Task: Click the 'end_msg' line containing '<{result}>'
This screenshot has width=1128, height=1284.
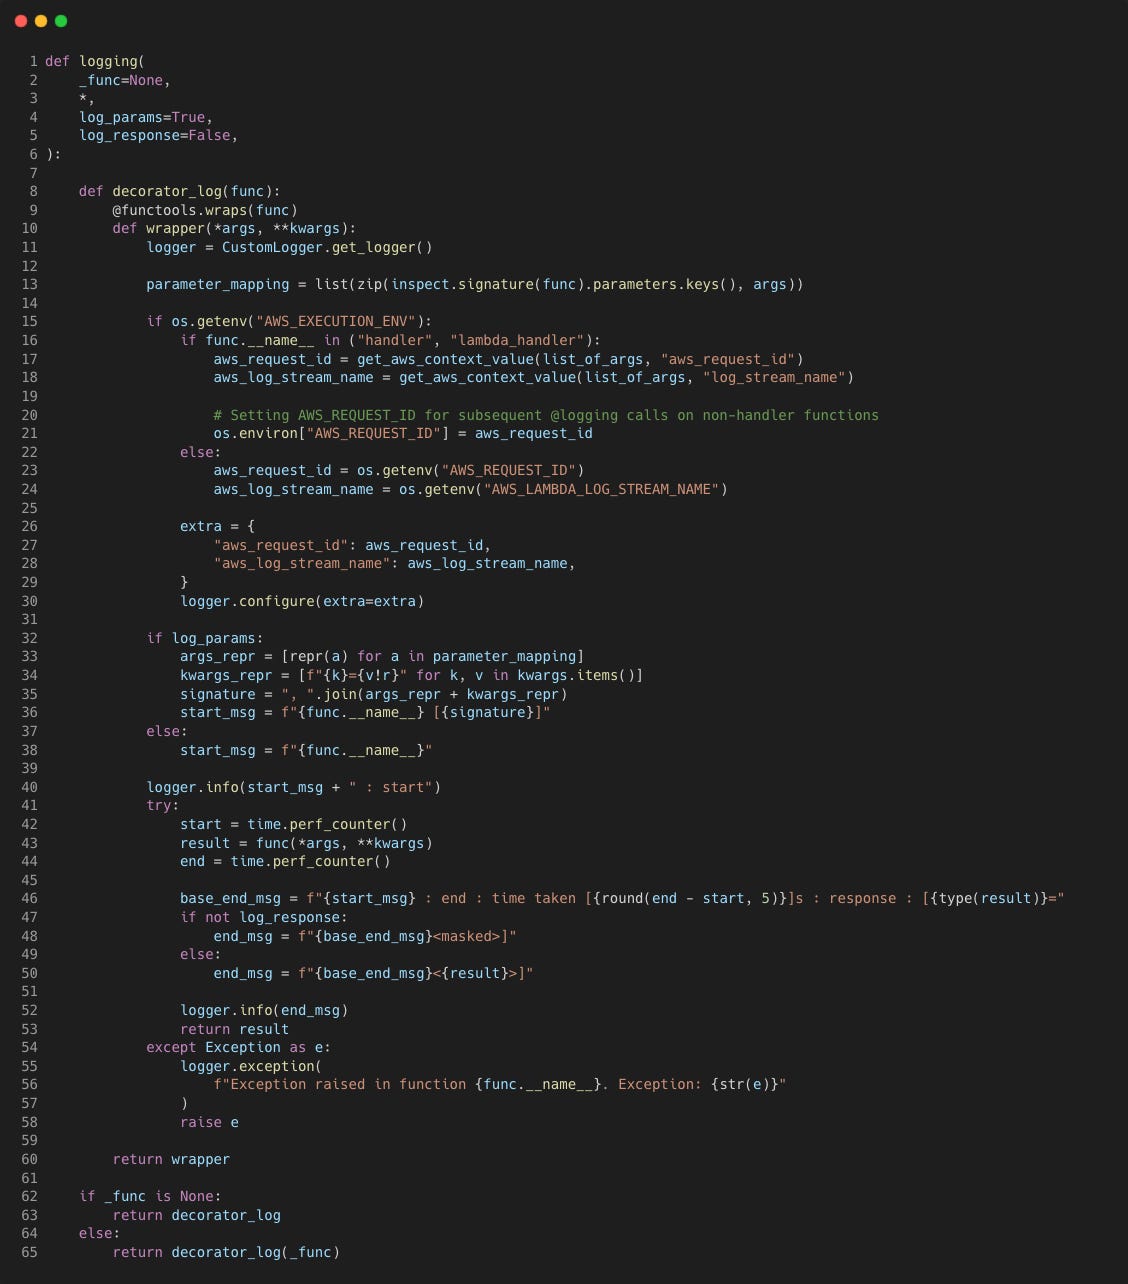Action: click(373, 973)
